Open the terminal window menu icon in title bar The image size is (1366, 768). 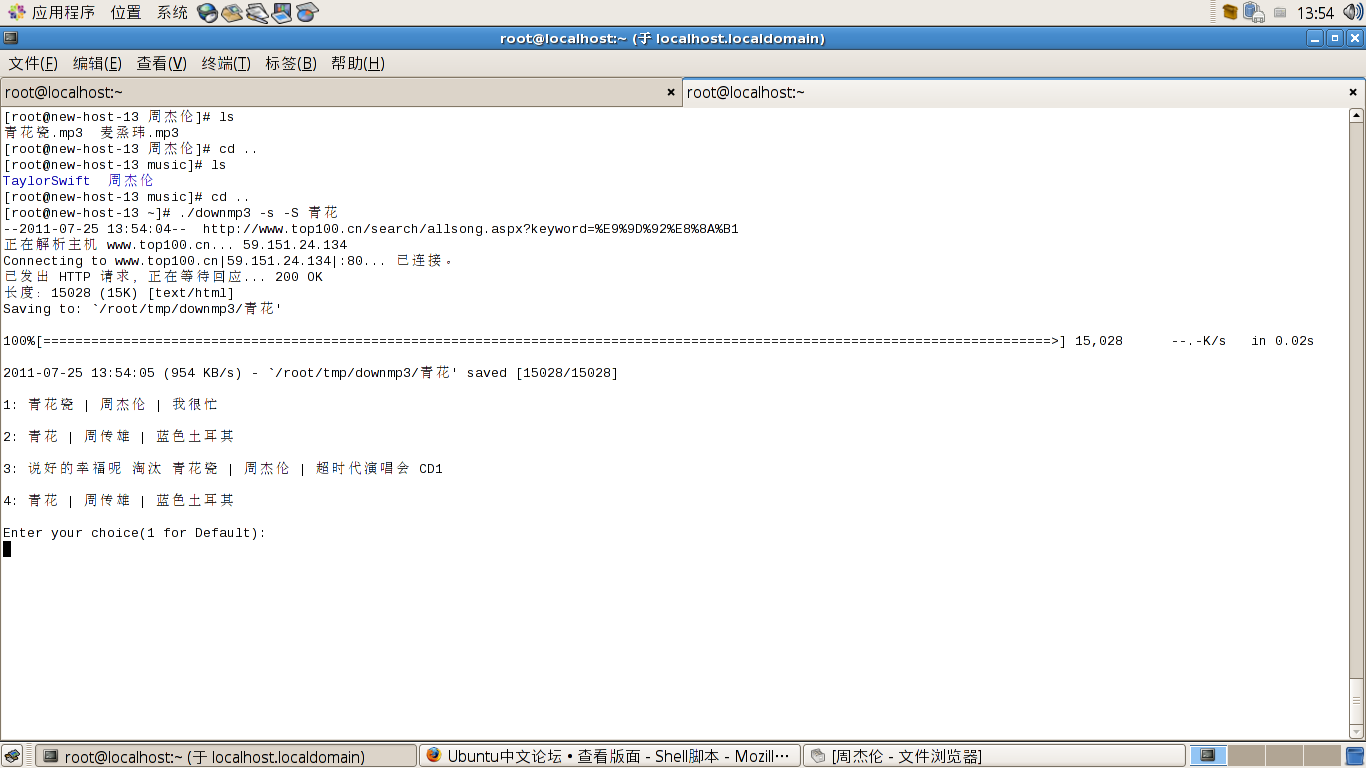[x=10, y=38]
